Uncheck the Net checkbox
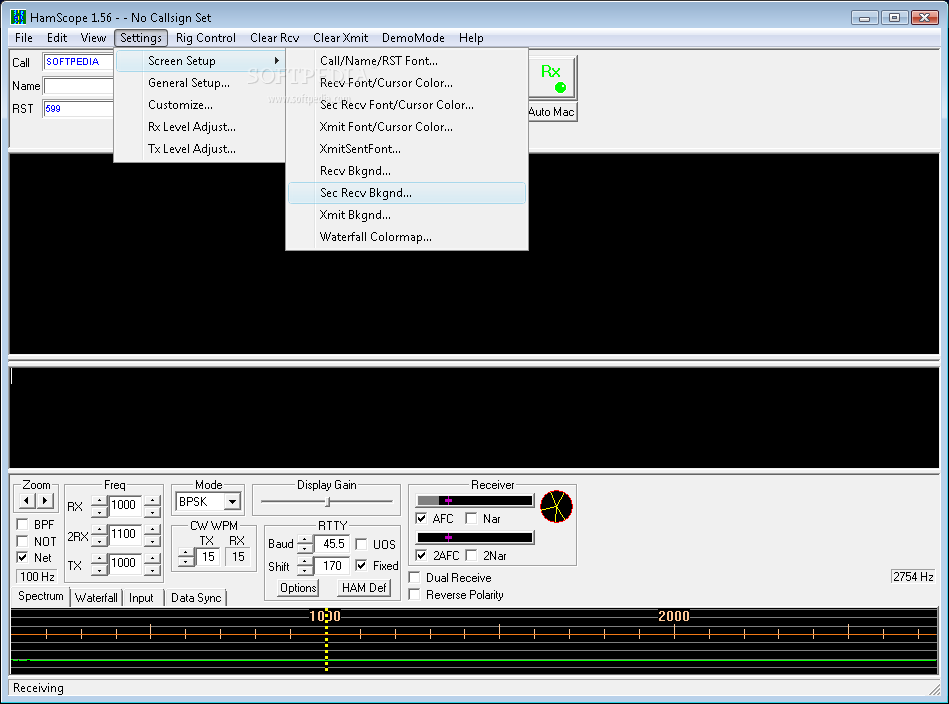 pyautogui.click(x=22, y=558)
